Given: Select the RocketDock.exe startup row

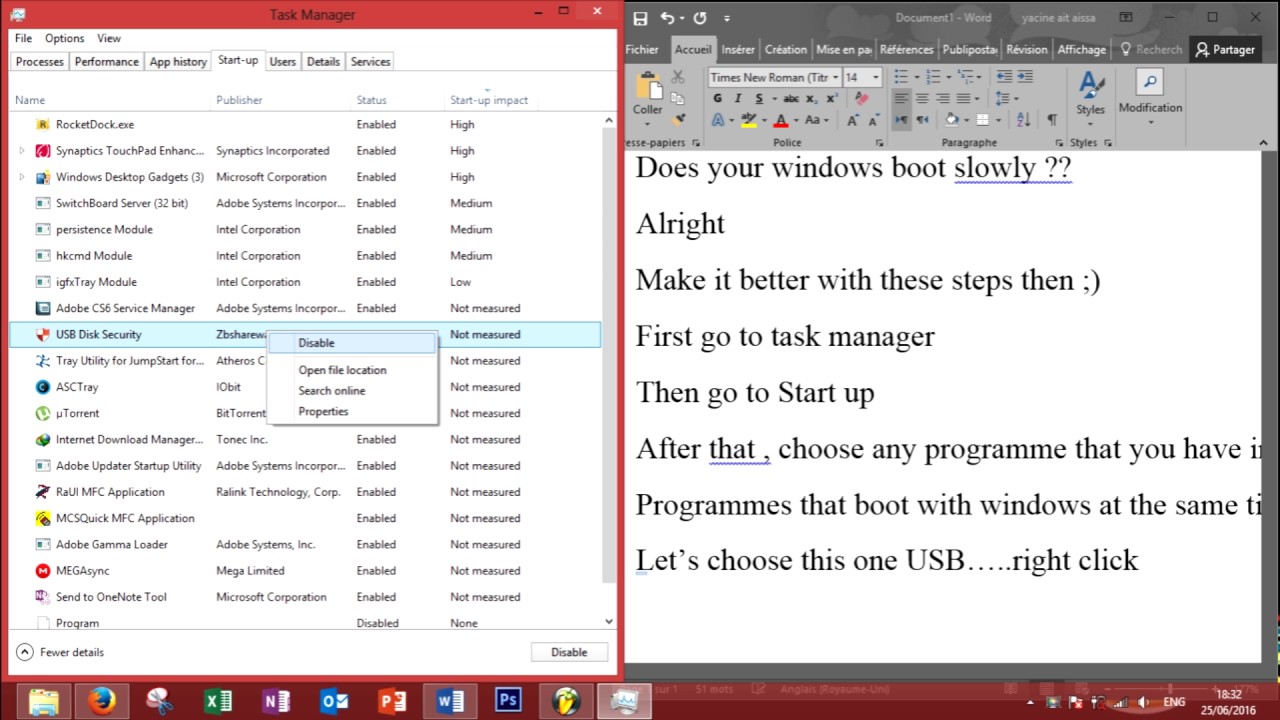Looking at the screenshot, I should [x=305, y=125].
